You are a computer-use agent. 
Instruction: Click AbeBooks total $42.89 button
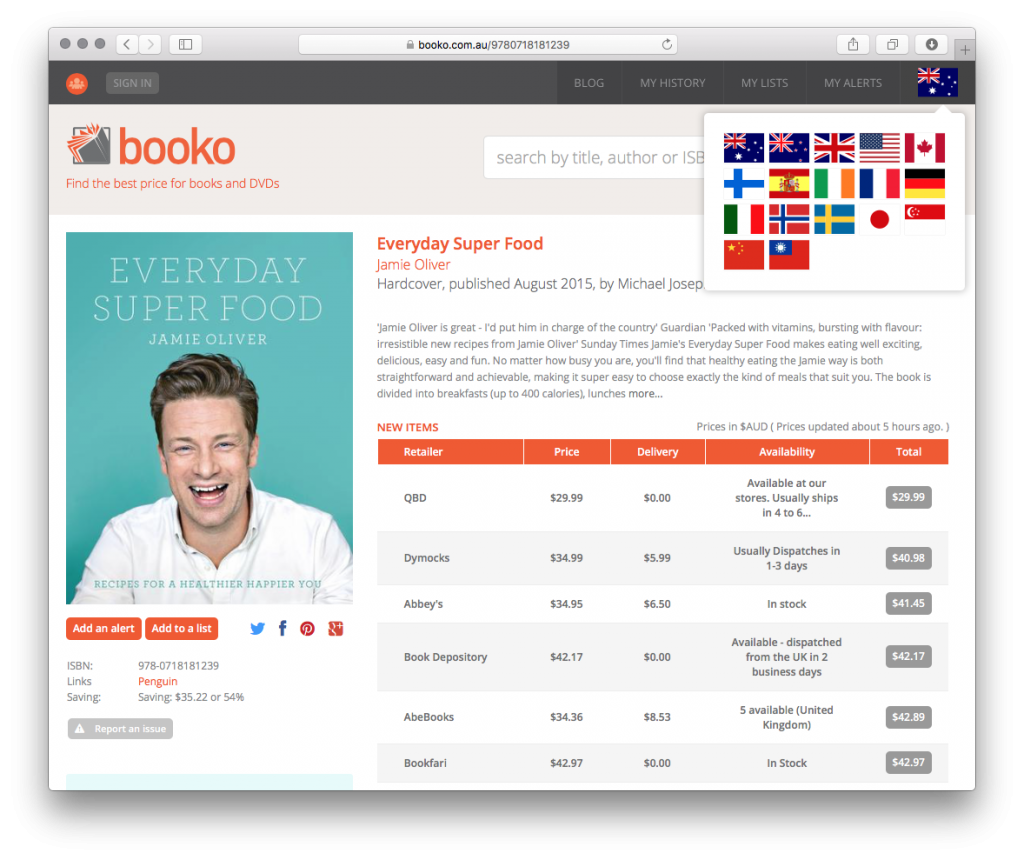(x=908, y=717)
